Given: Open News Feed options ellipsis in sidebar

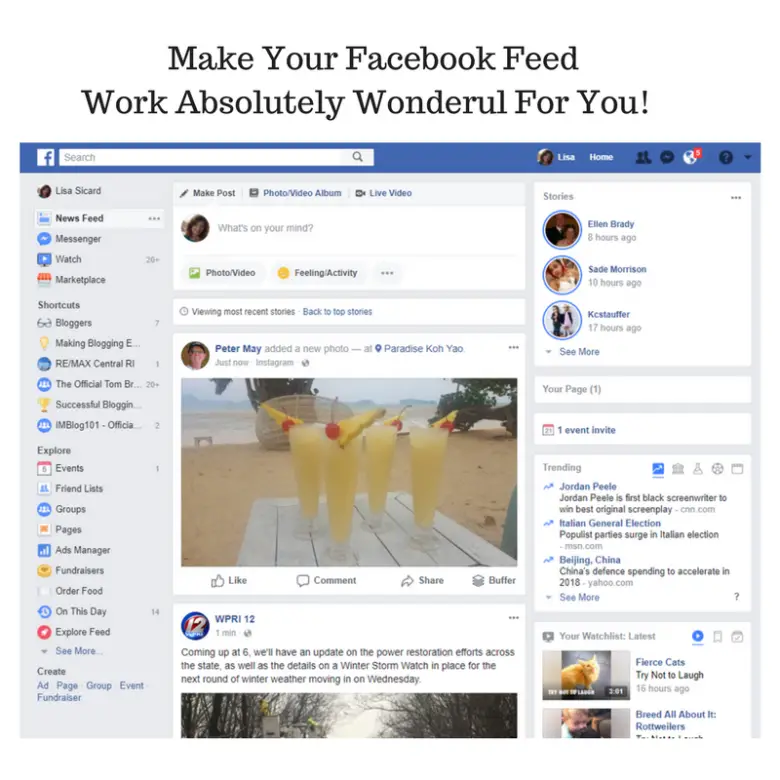Looking at the screenshot, I should (154, 218).
